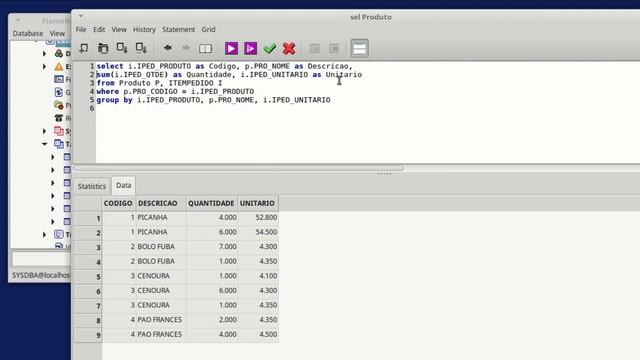Switch to the Statistics tab

click(92, 186)
